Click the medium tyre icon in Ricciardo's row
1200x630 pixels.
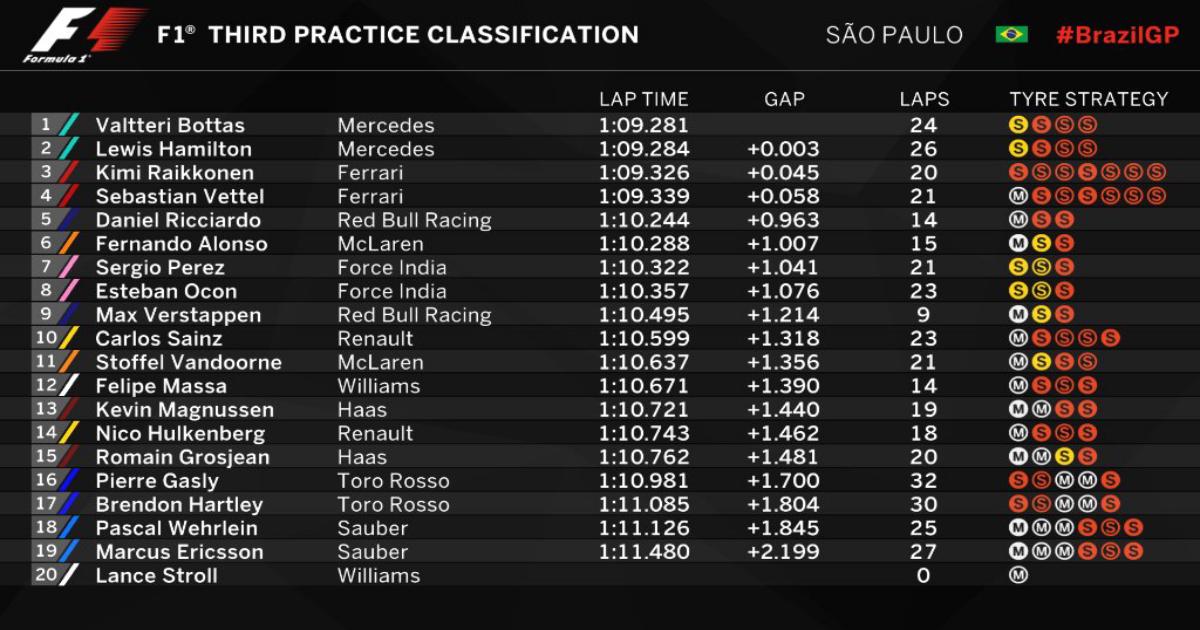(x=1019, y=220)
